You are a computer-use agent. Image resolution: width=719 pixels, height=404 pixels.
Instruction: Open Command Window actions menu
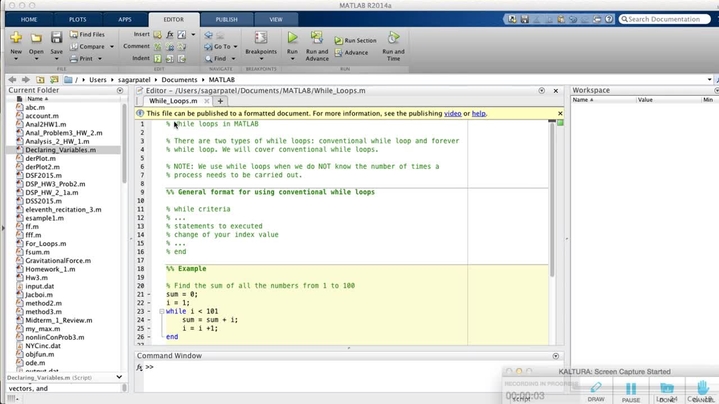click(556, 356)
